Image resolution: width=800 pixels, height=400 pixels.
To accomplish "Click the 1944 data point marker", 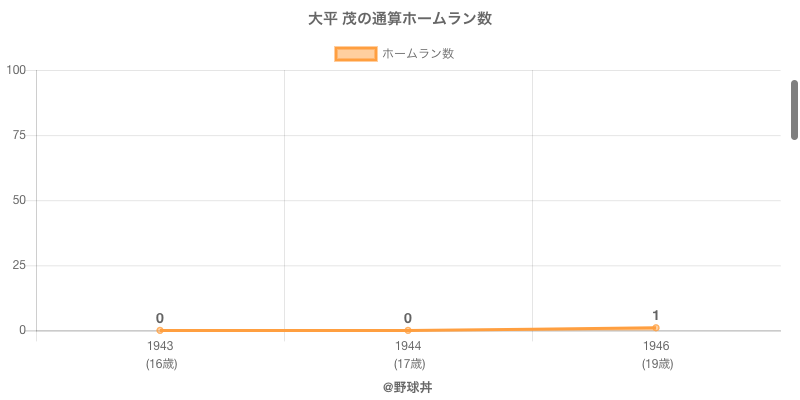I will coord(408,330).
